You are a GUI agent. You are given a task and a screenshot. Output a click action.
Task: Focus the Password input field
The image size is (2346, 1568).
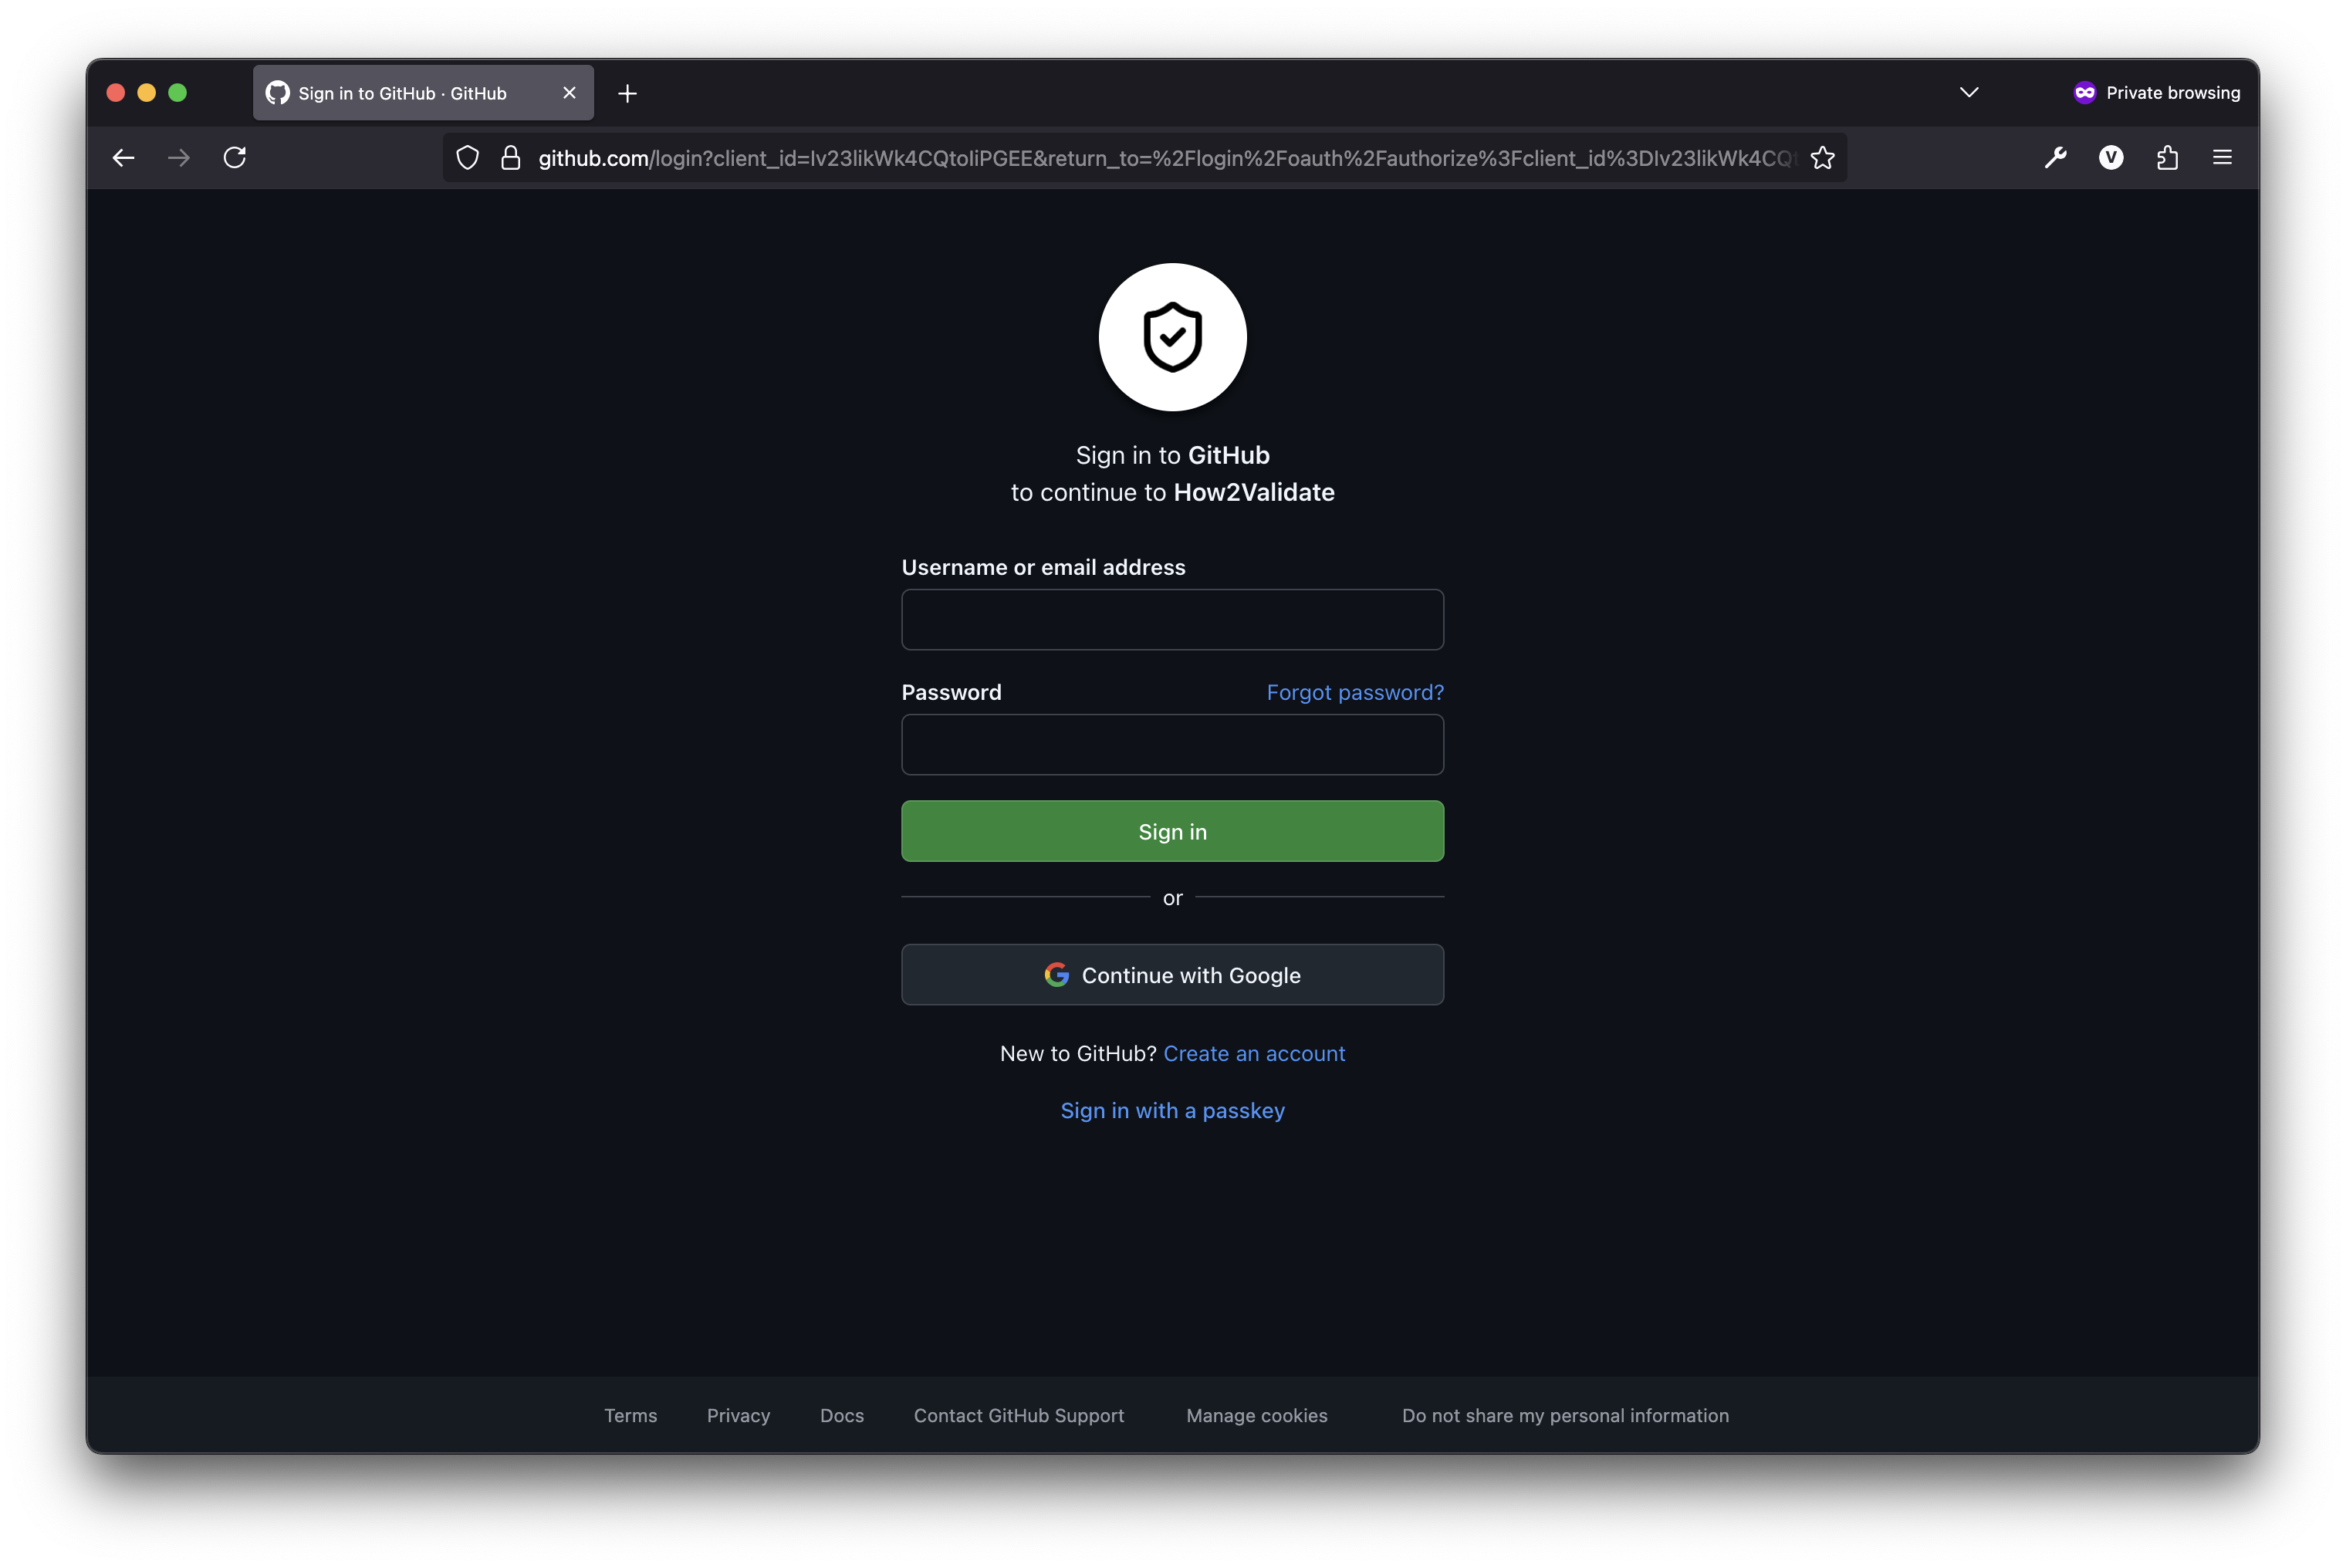[1172, 744]
